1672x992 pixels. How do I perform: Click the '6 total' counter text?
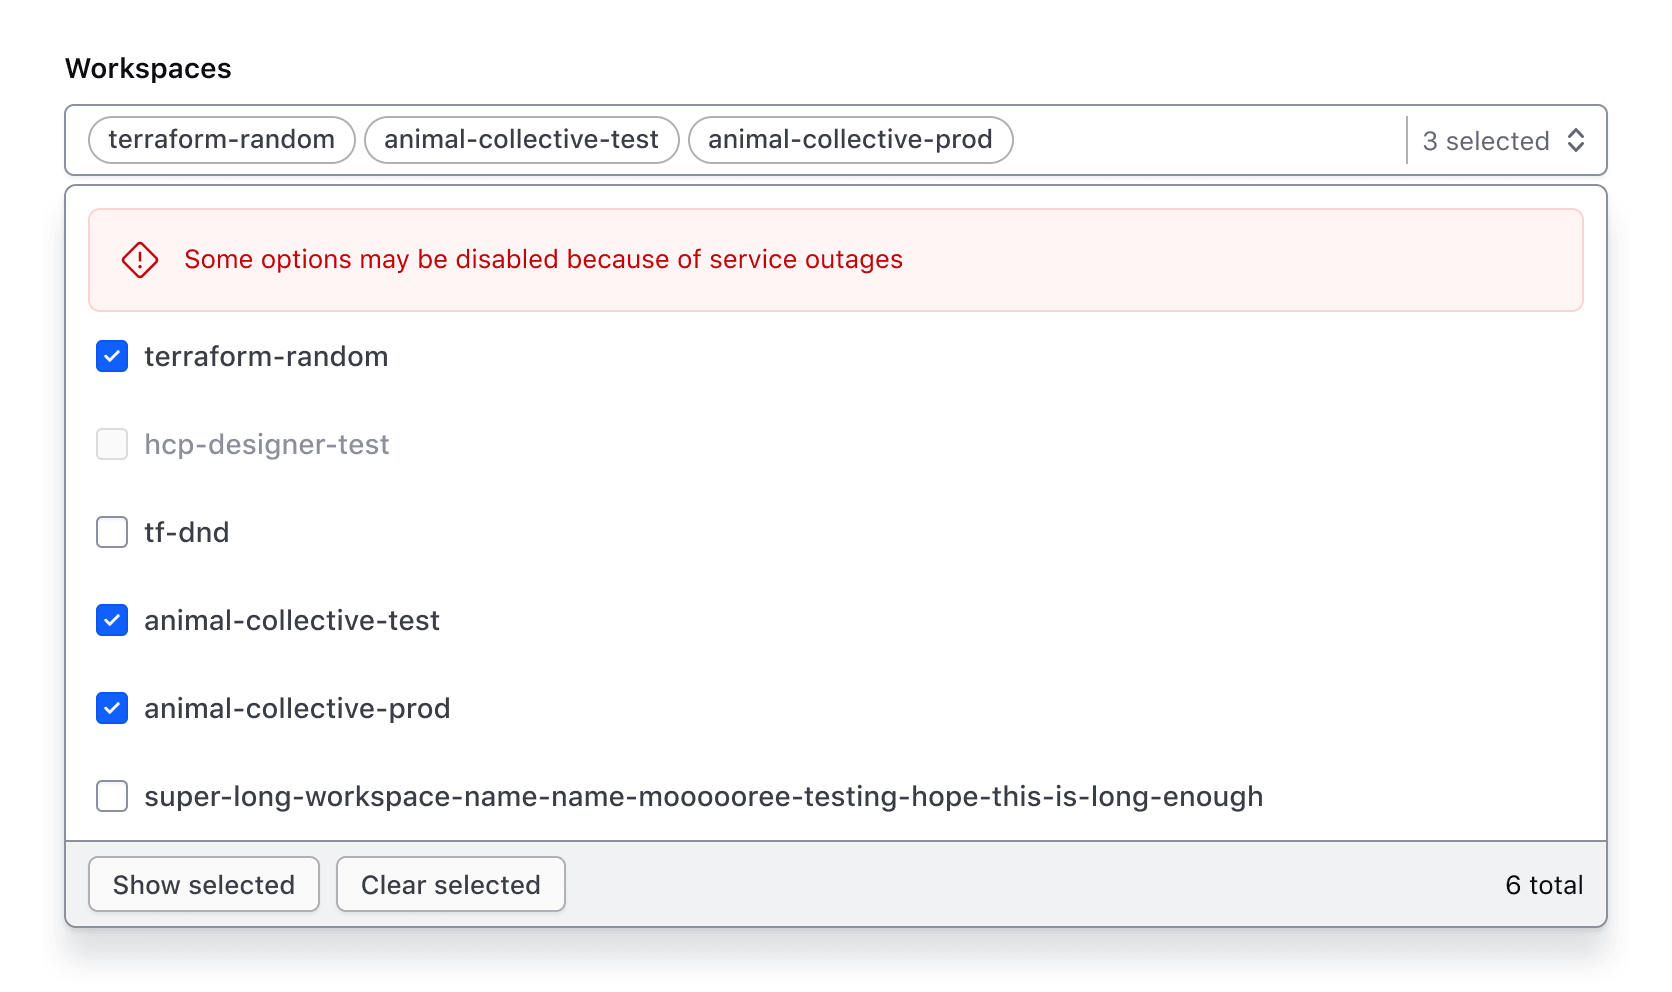1544,884
